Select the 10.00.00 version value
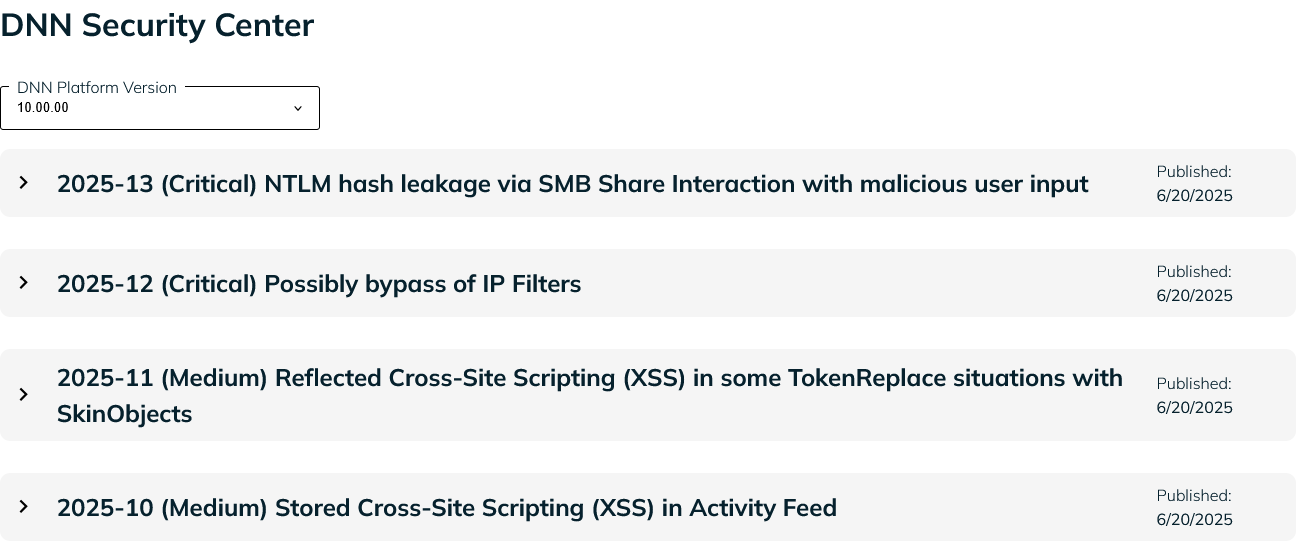 (43, 108)
